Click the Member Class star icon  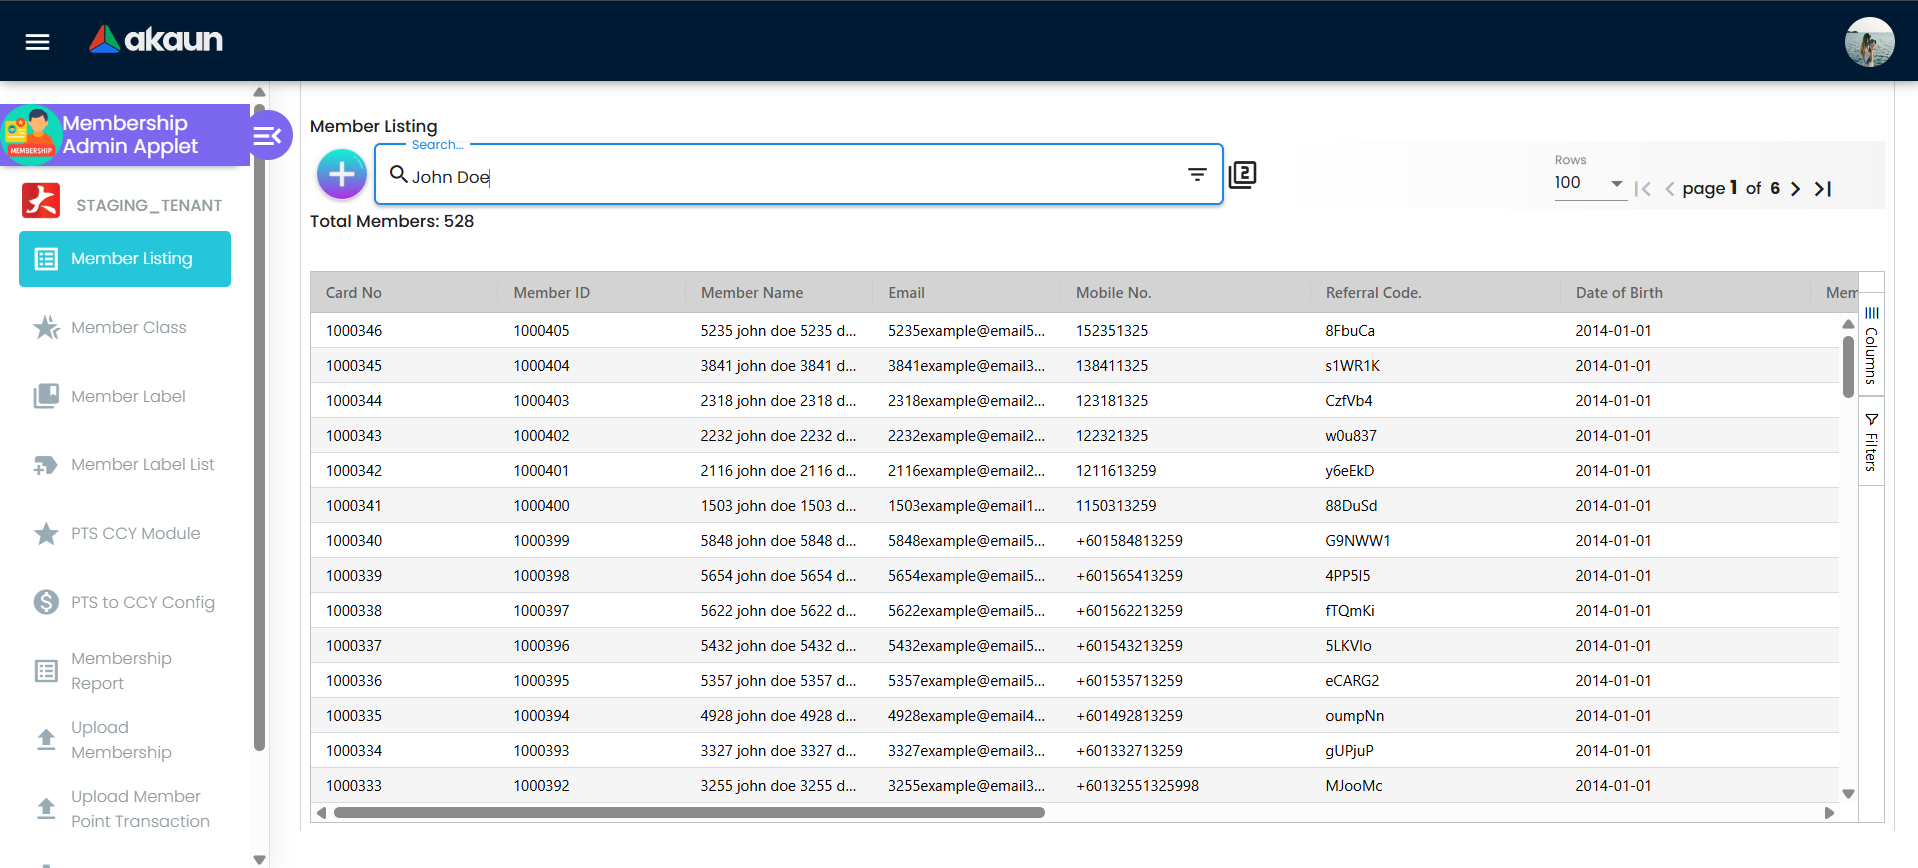46,327
